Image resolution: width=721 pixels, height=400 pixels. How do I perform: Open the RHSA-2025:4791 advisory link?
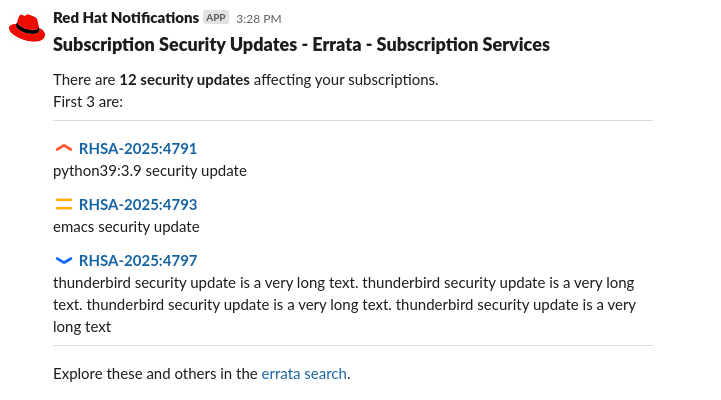point(138,149)
